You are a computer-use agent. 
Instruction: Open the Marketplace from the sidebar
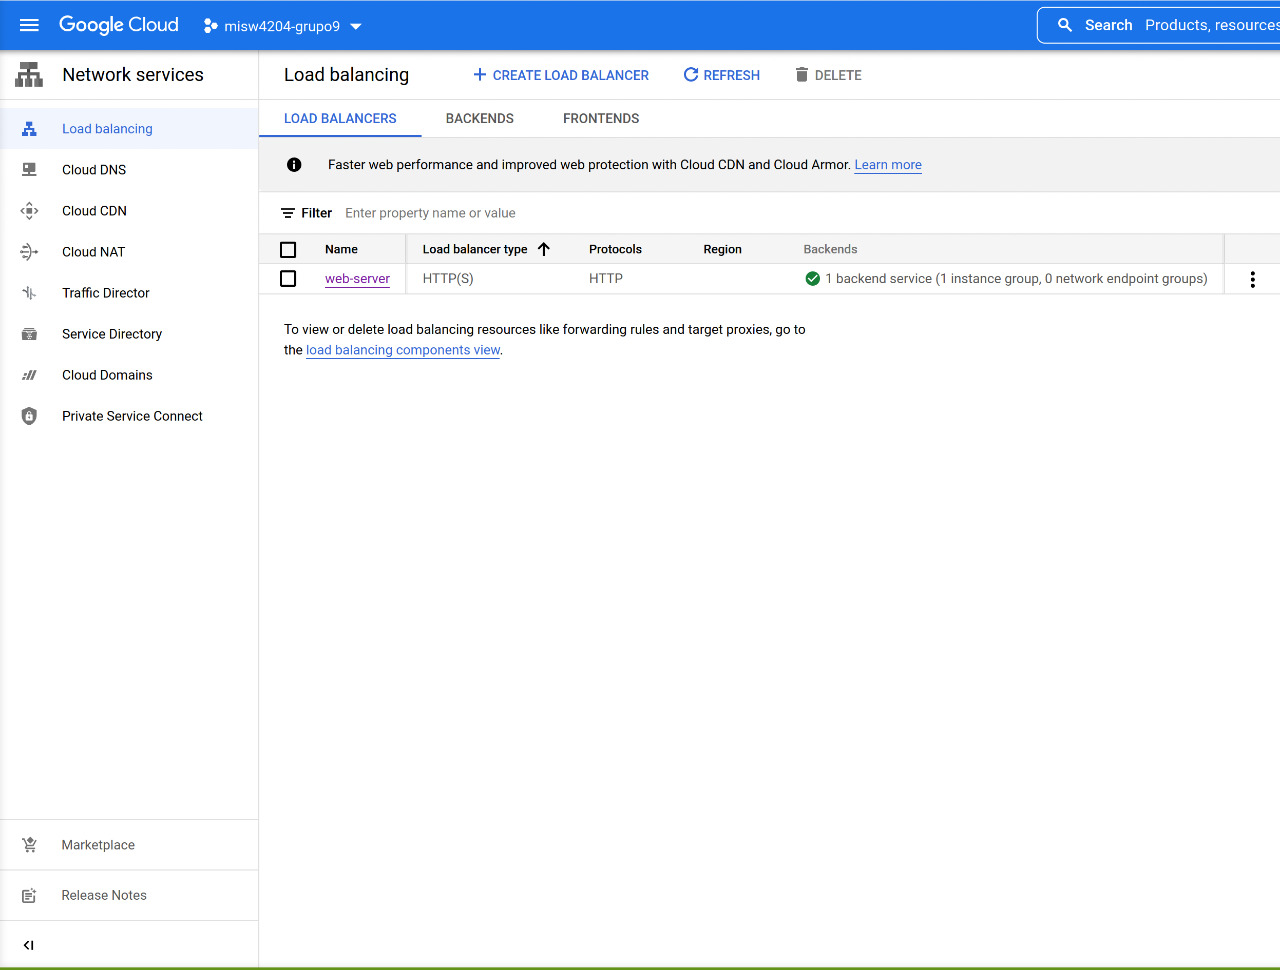97,844
